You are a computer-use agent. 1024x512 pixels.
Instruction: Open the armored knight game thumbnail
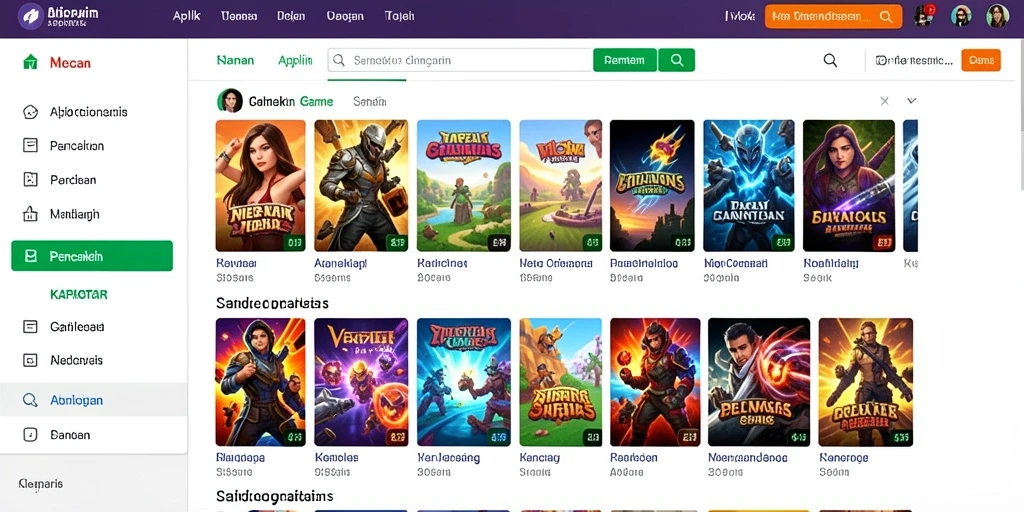361,185
